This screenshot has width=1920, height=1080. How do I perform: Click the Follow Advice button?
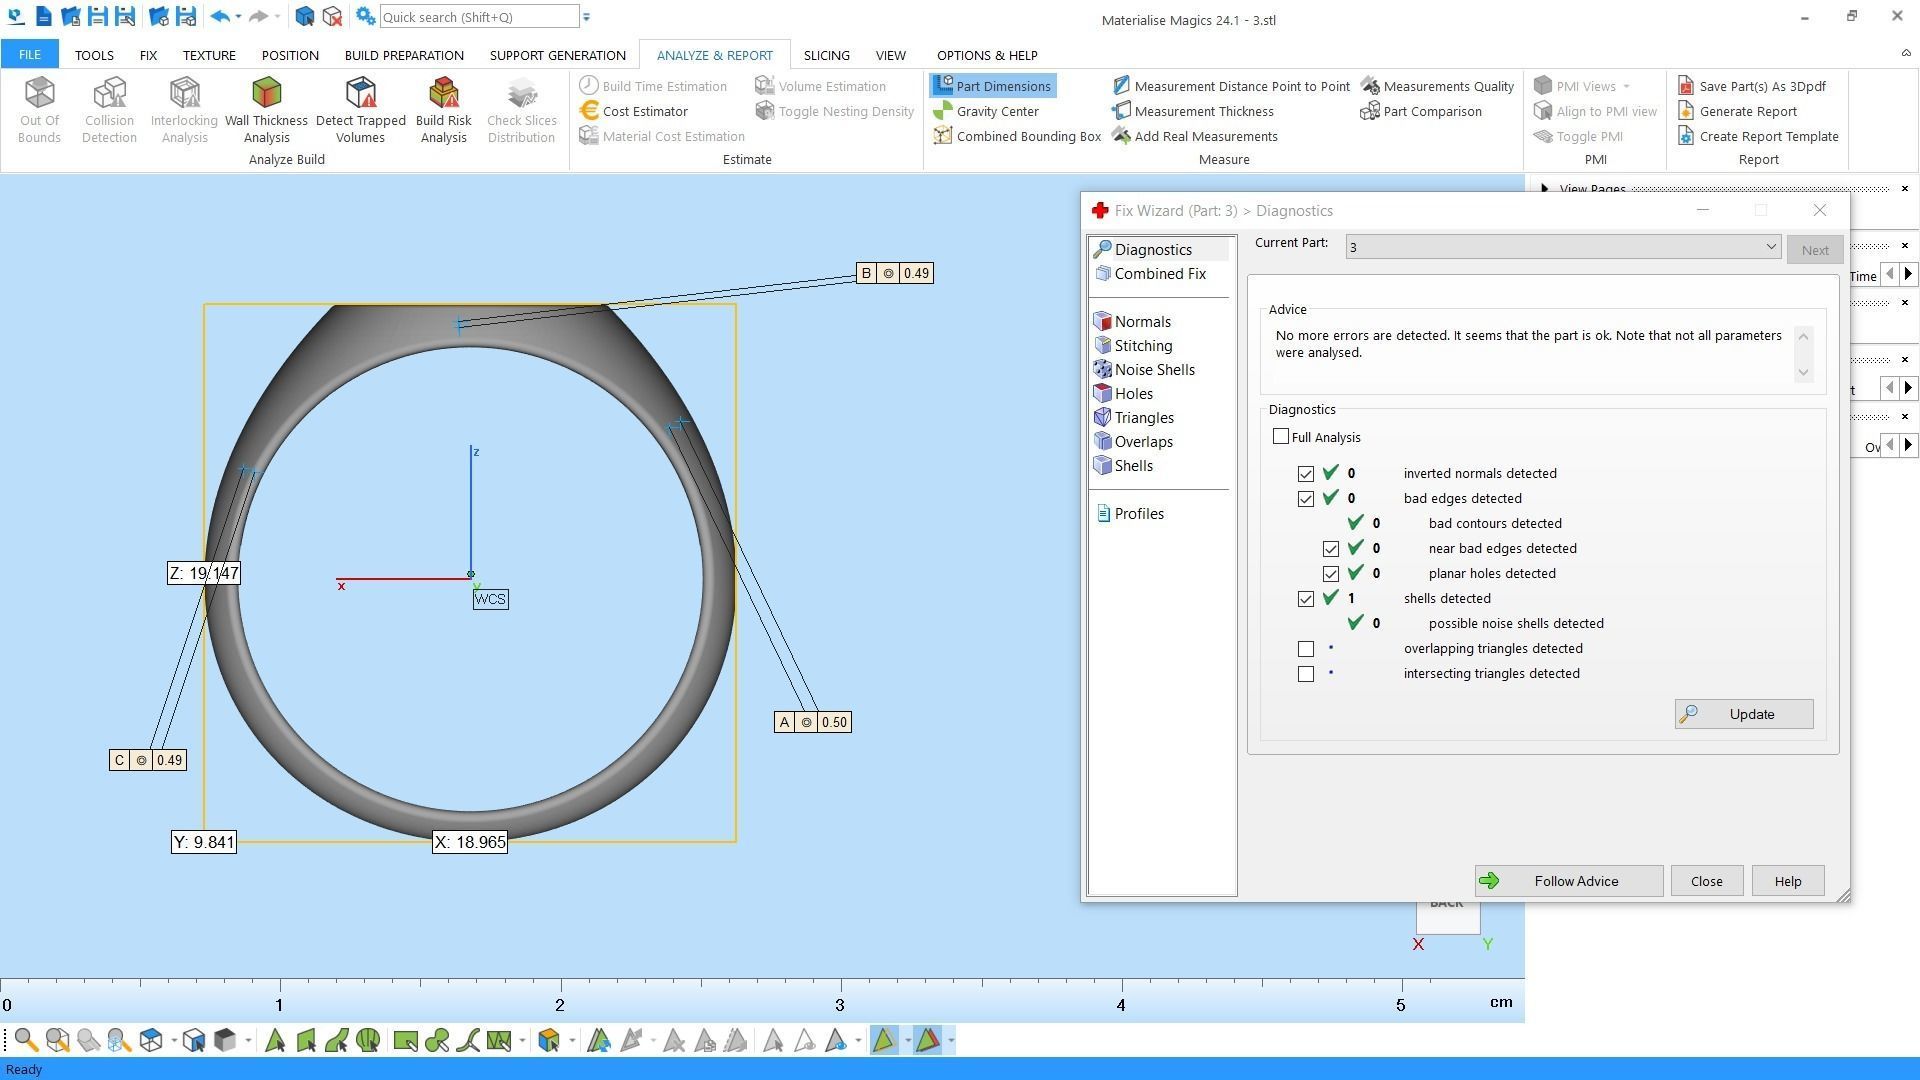(1568, 881)
